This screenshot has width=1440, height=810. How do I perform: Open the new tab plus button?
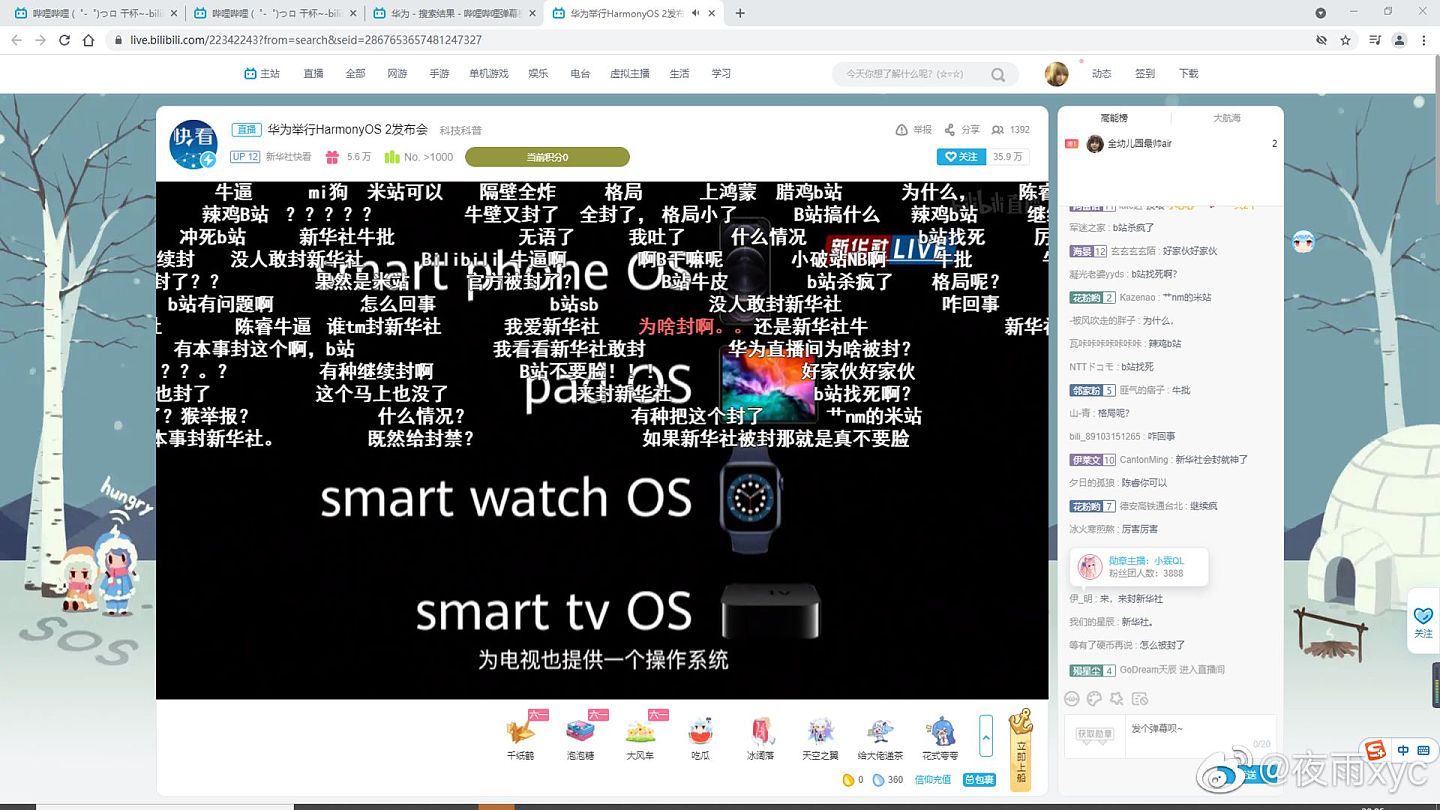[740, 13]
